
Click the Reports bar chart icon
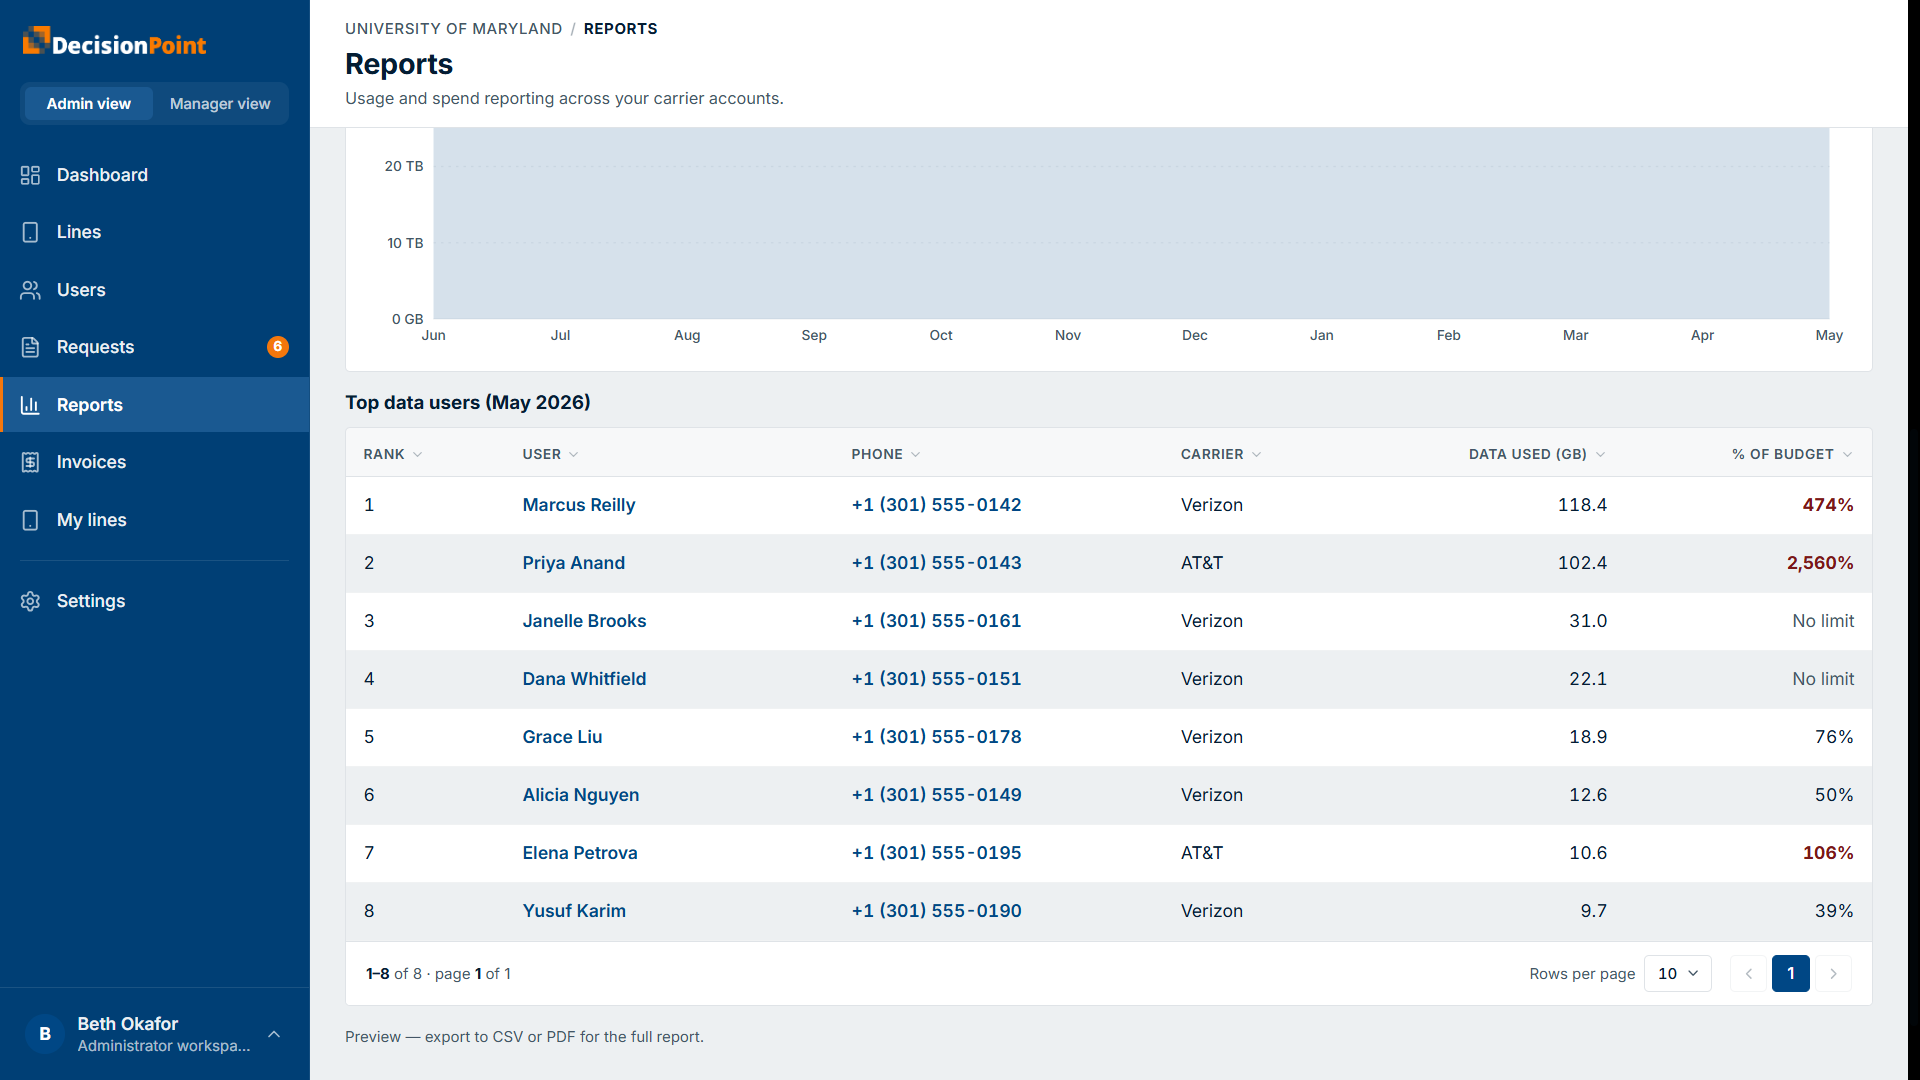[x=30, y=405]
